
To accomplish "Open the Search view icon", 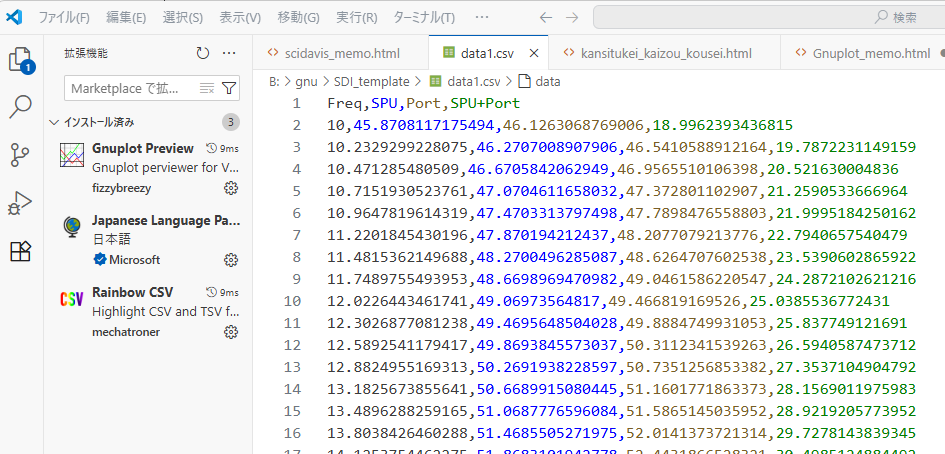I will tap(21, 107).
